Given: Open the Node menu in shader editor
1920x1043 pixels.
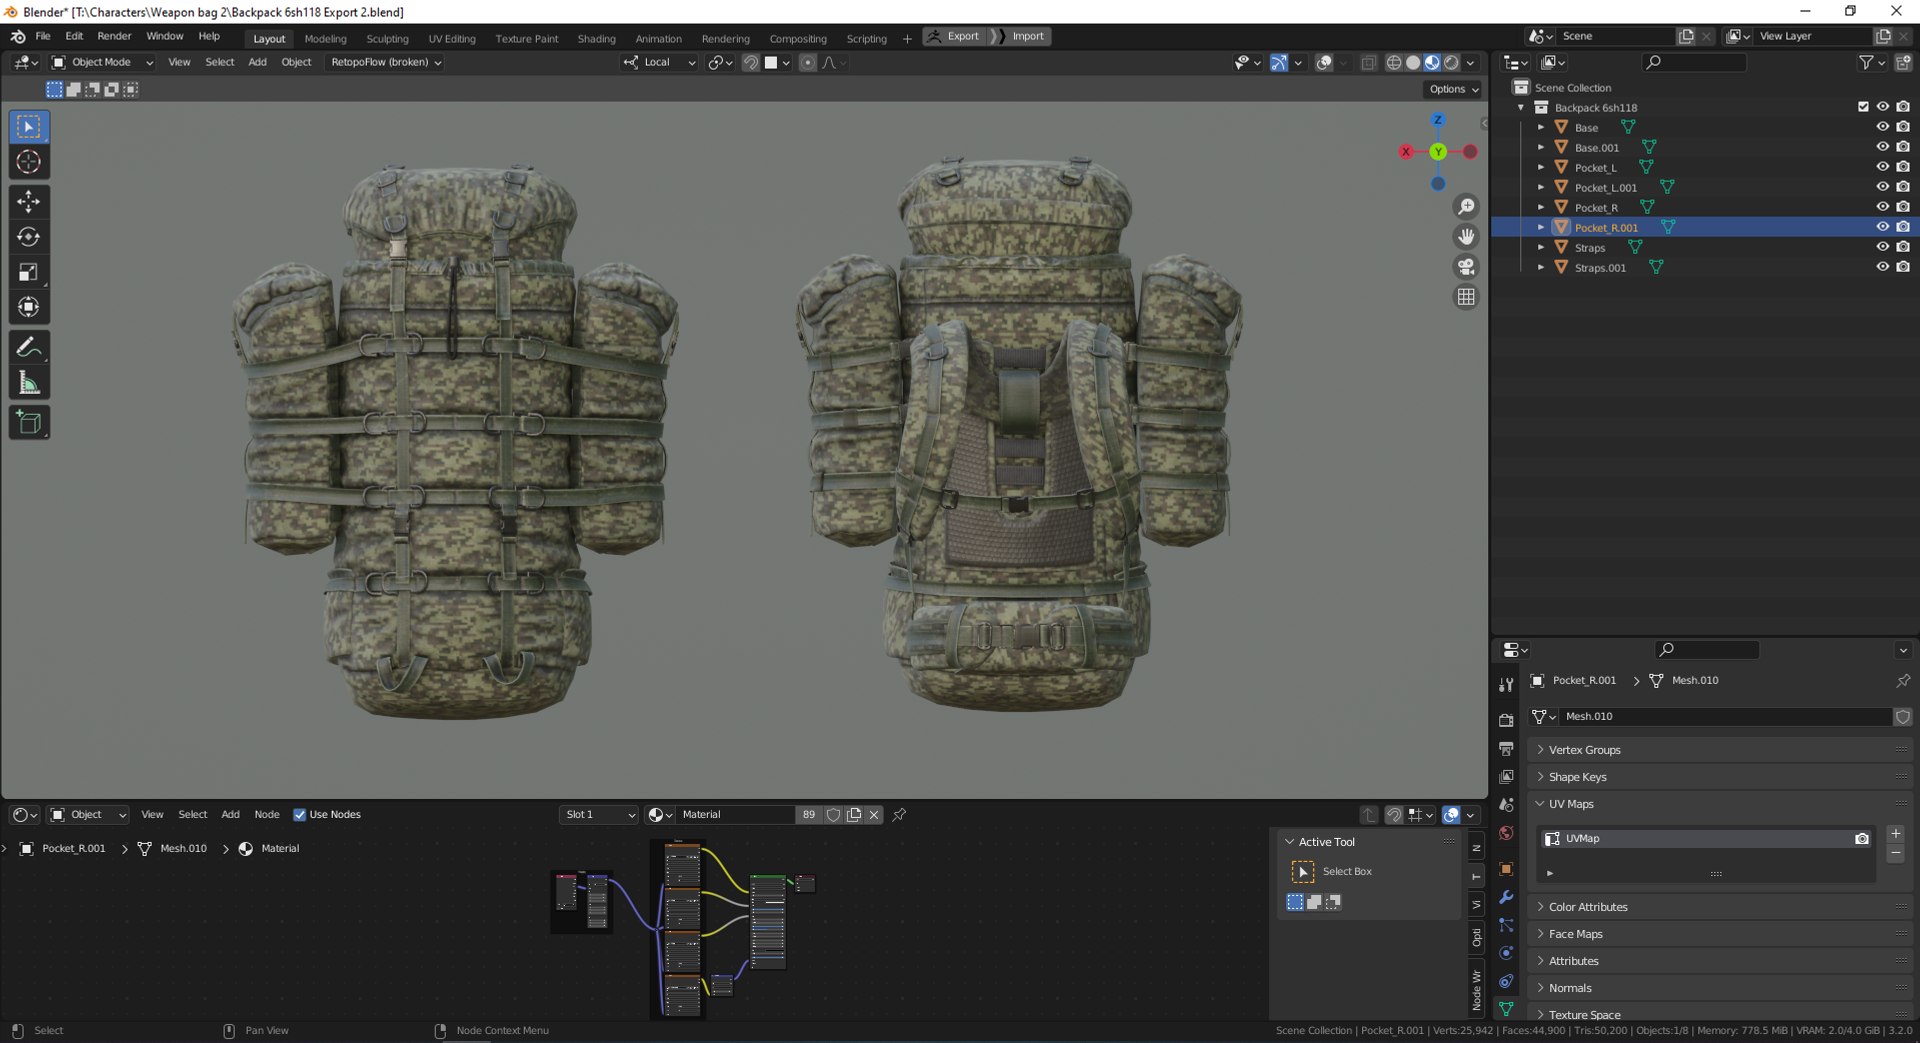Looking at the screenshot, I should pyautogui.click(x=267, y=815).
